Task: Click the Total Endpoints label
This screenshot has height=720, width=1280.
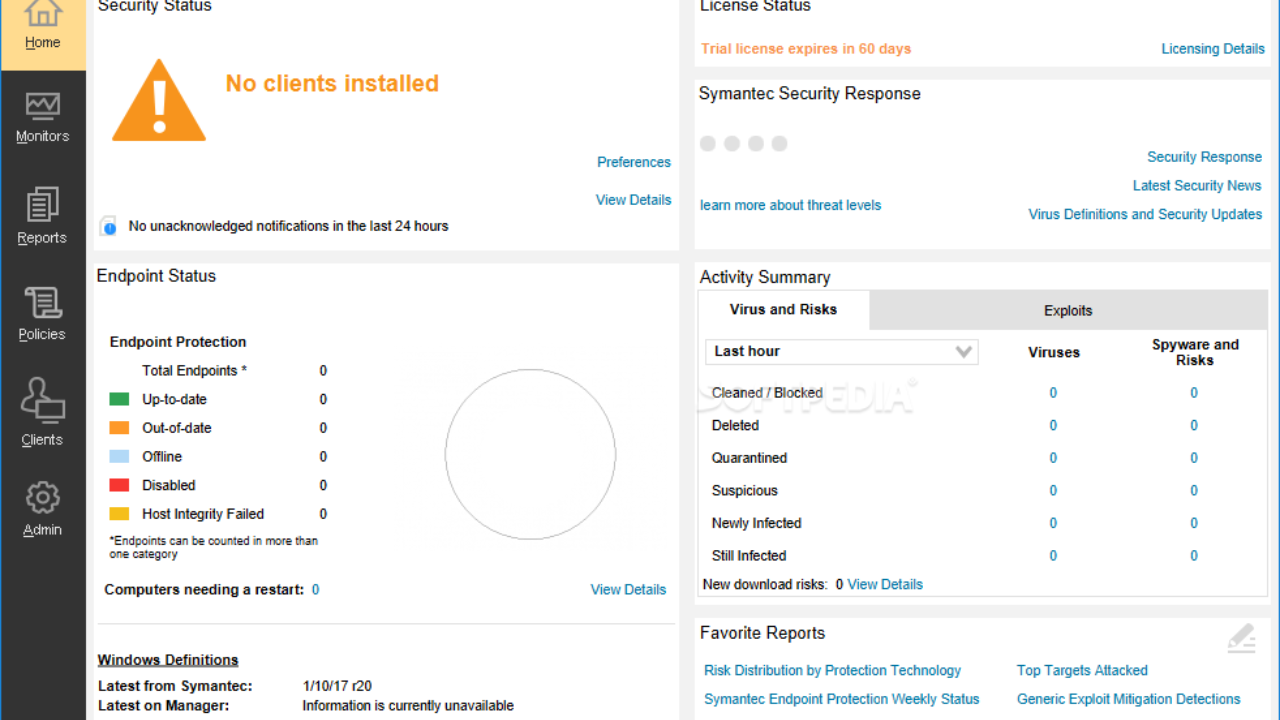Action: 194,371
